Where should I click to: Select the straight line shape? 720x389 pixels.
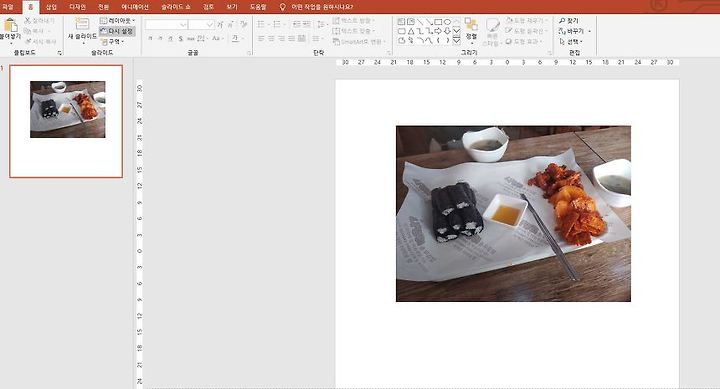point(420,22)
